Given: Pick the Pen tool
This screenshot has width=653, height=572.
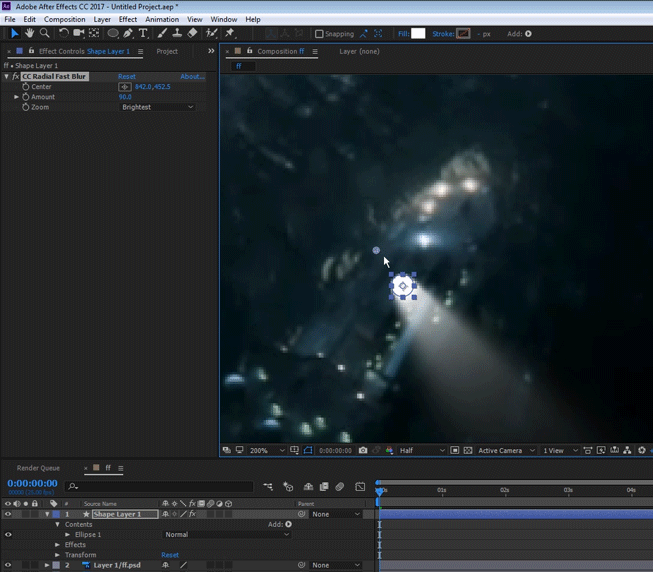Looking at the screenshot, I should pyautogui.click(x=128, y=33).
